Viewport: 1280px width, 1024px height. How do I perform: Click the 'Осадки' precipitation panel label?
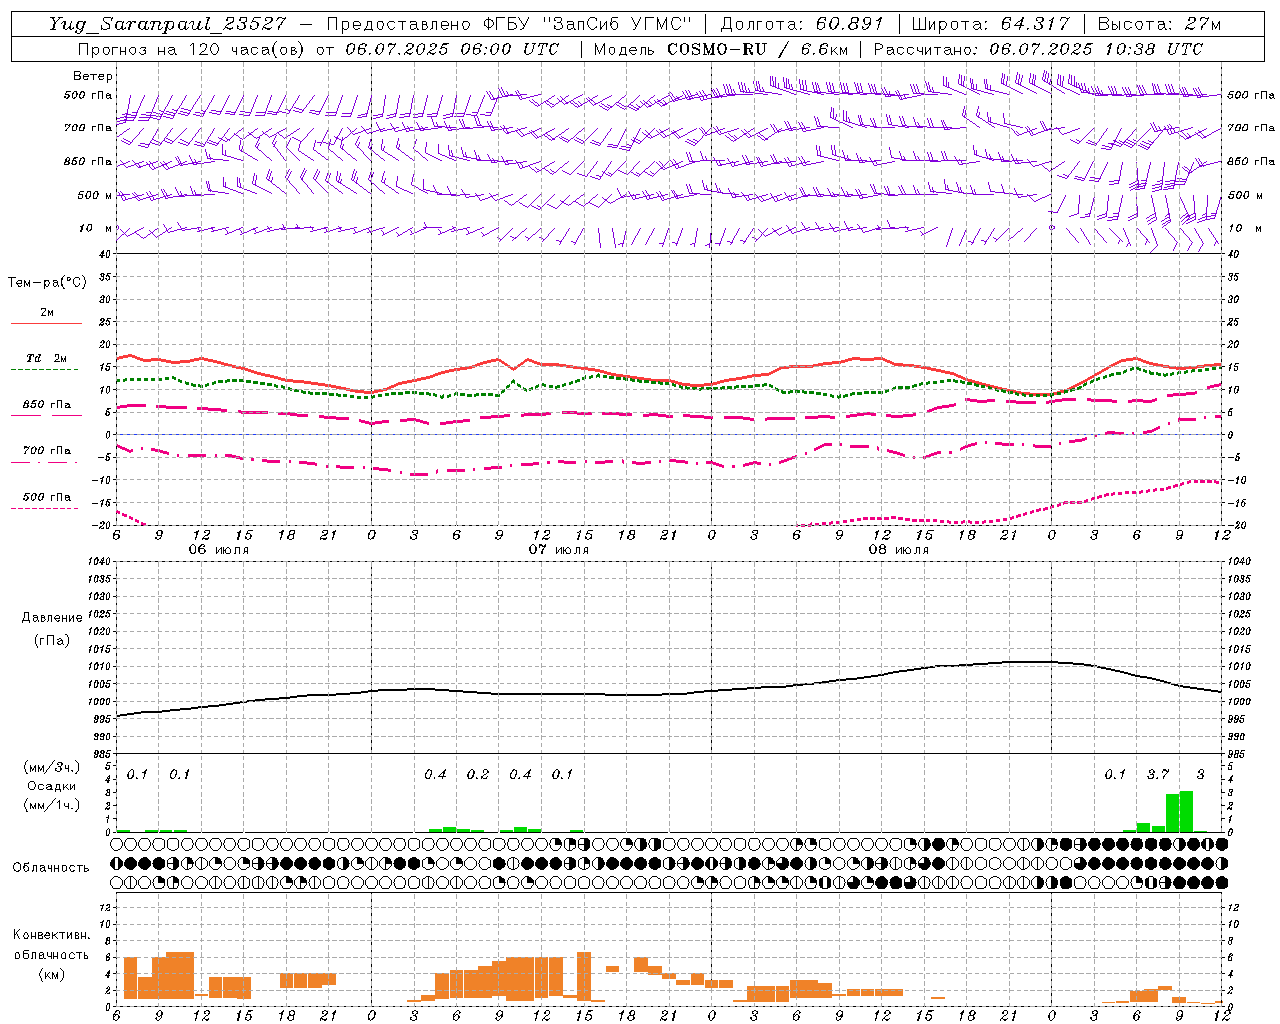[51, 786]
